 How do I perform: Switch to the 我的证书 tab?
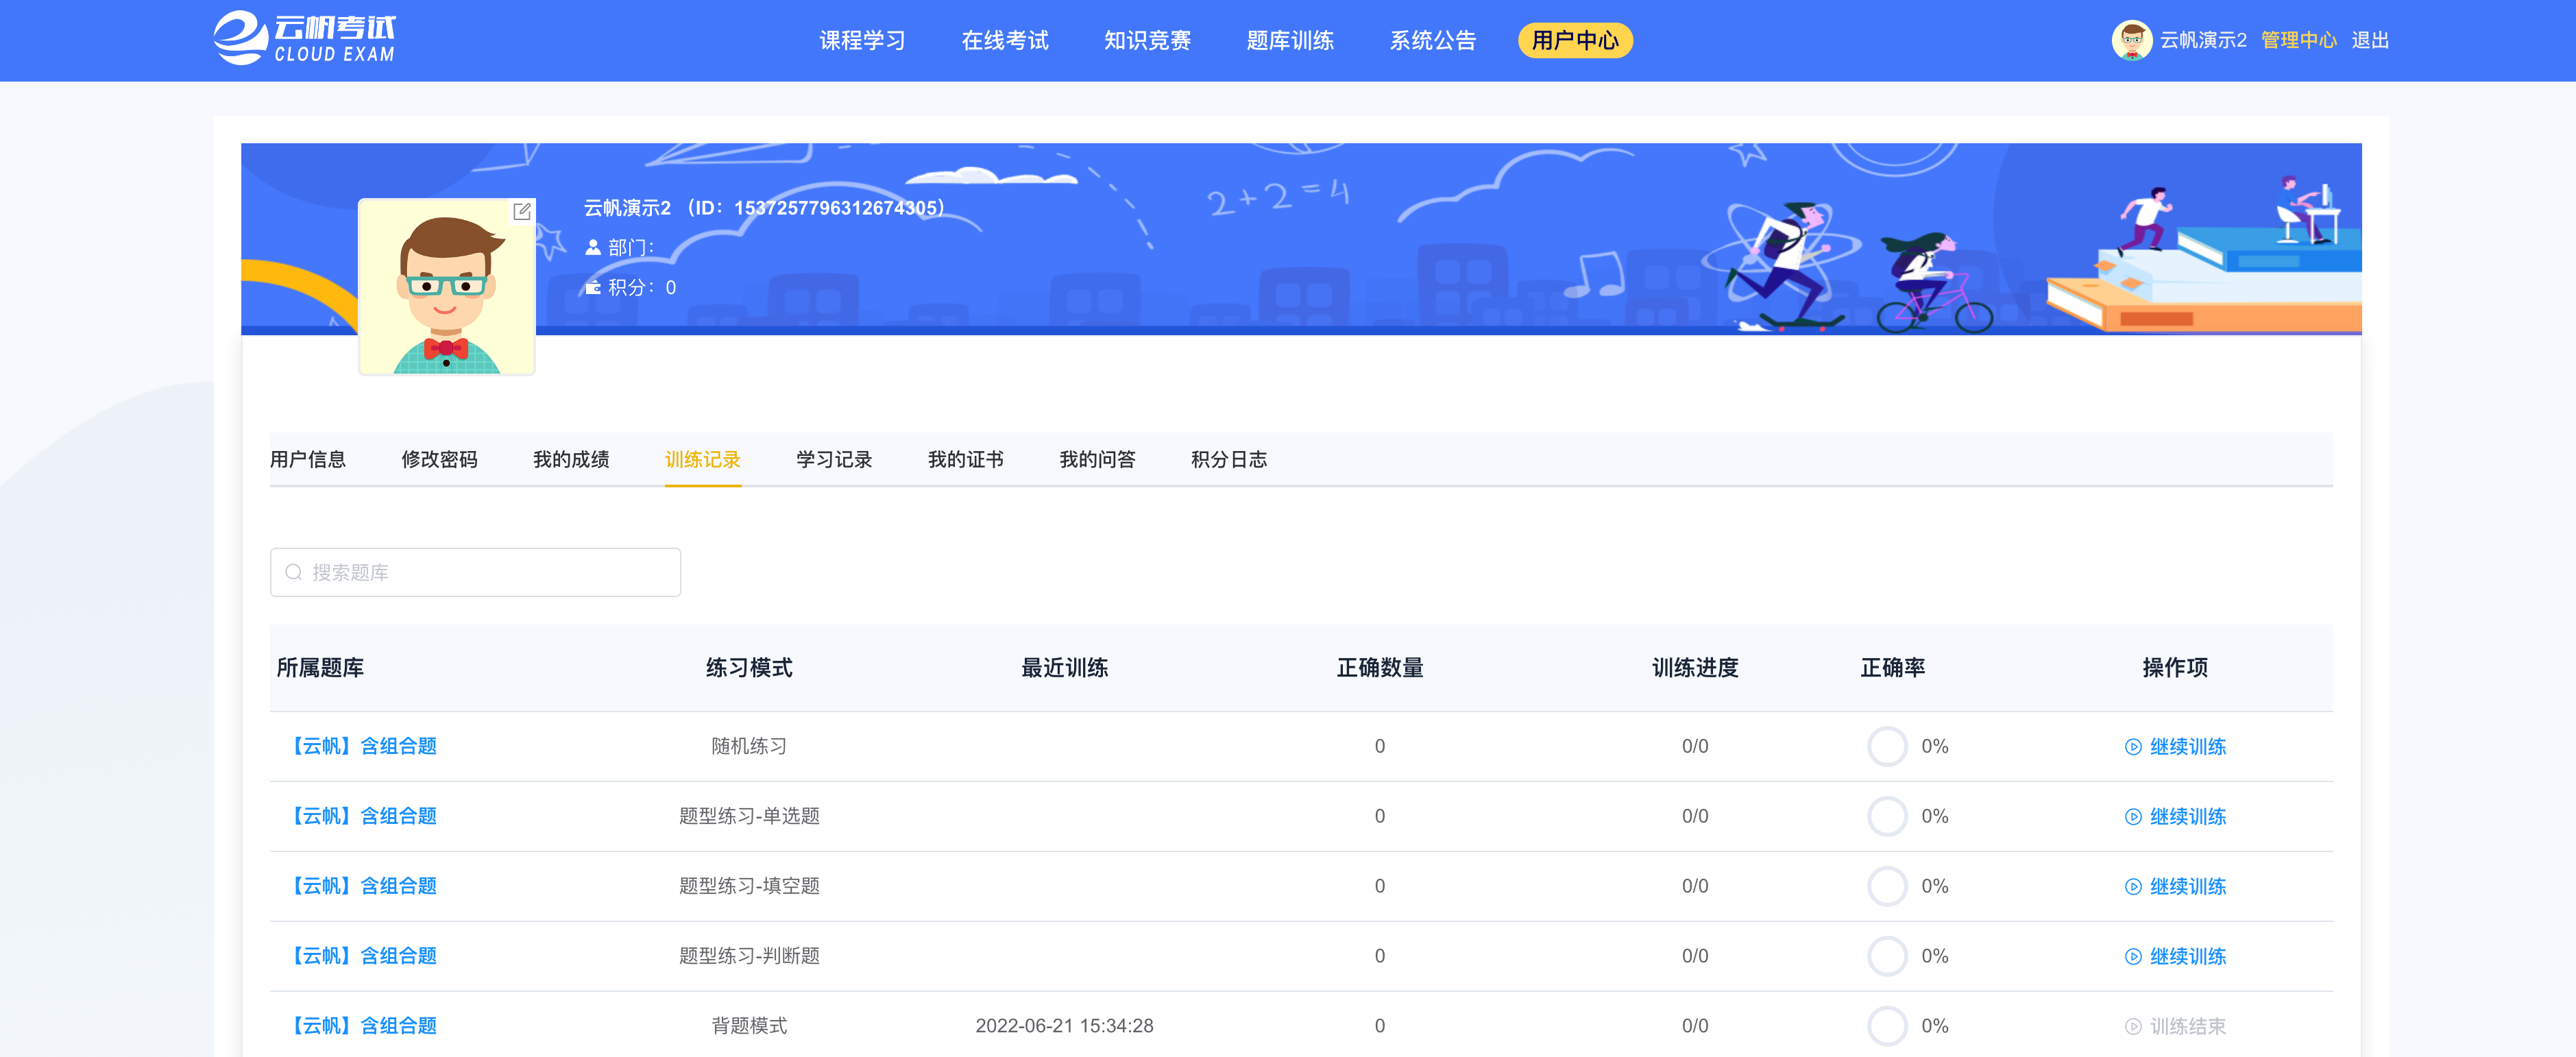click(966, 459)
